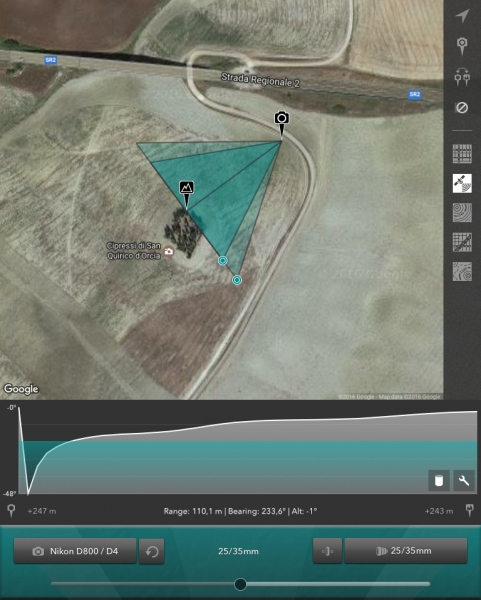The height and width of the screenshot is (600, 481).
Task: Open the wrench settings in elevation panel
Action: click(464, 480)
